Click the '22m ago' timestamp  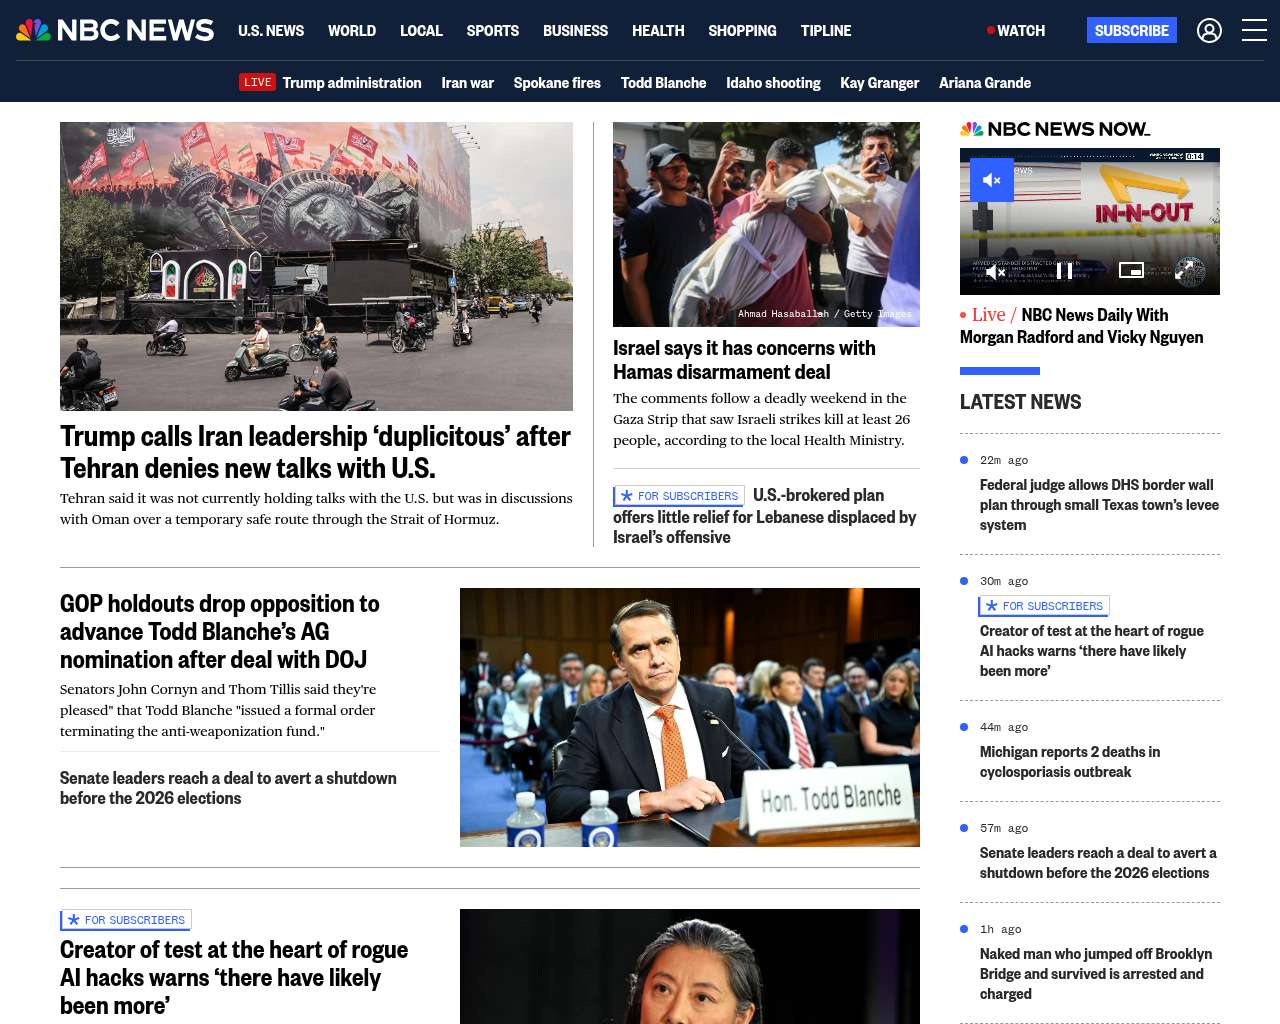point(1004,460)
